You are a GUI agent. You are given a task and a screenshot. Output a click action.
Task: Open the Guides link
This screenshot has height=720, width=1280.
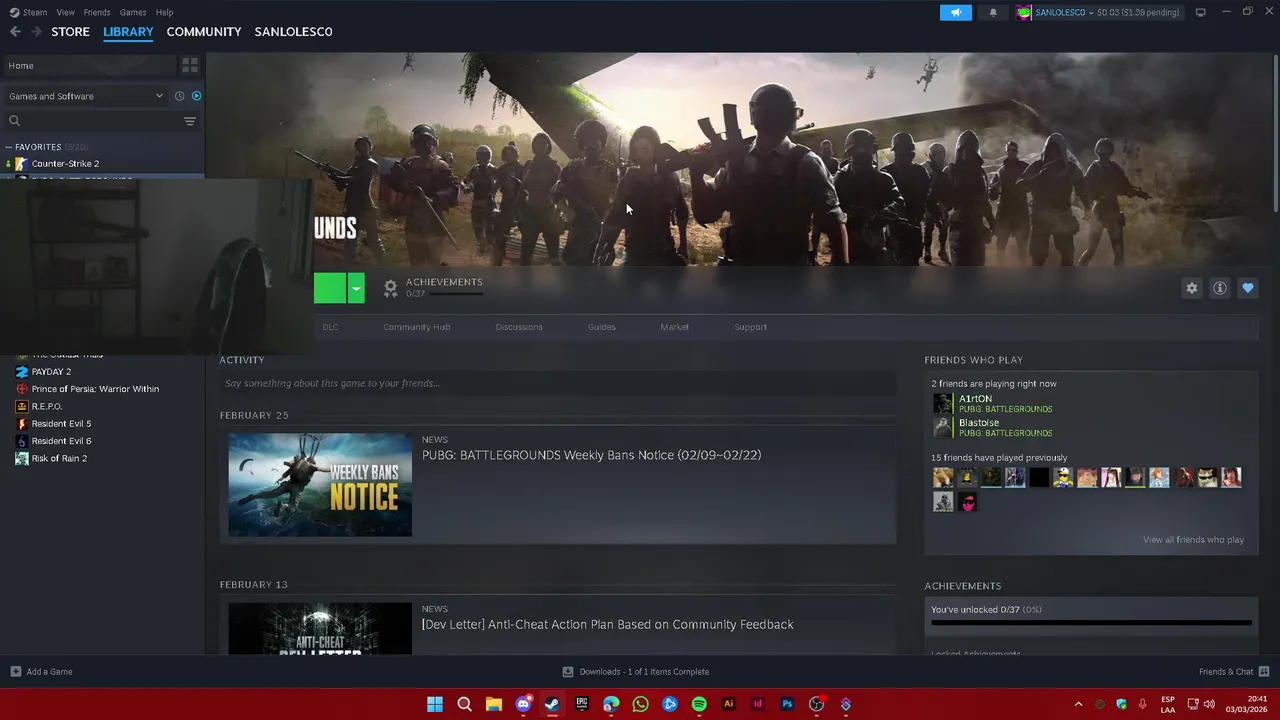pos(602,327)
